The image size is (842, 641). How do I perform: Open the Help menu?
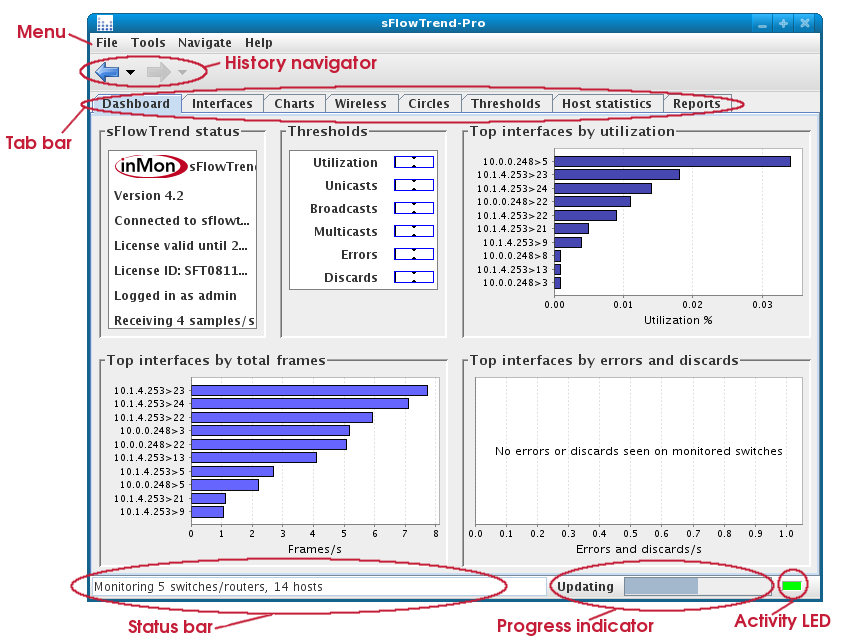pyautogui.click(x=259, y=42)
